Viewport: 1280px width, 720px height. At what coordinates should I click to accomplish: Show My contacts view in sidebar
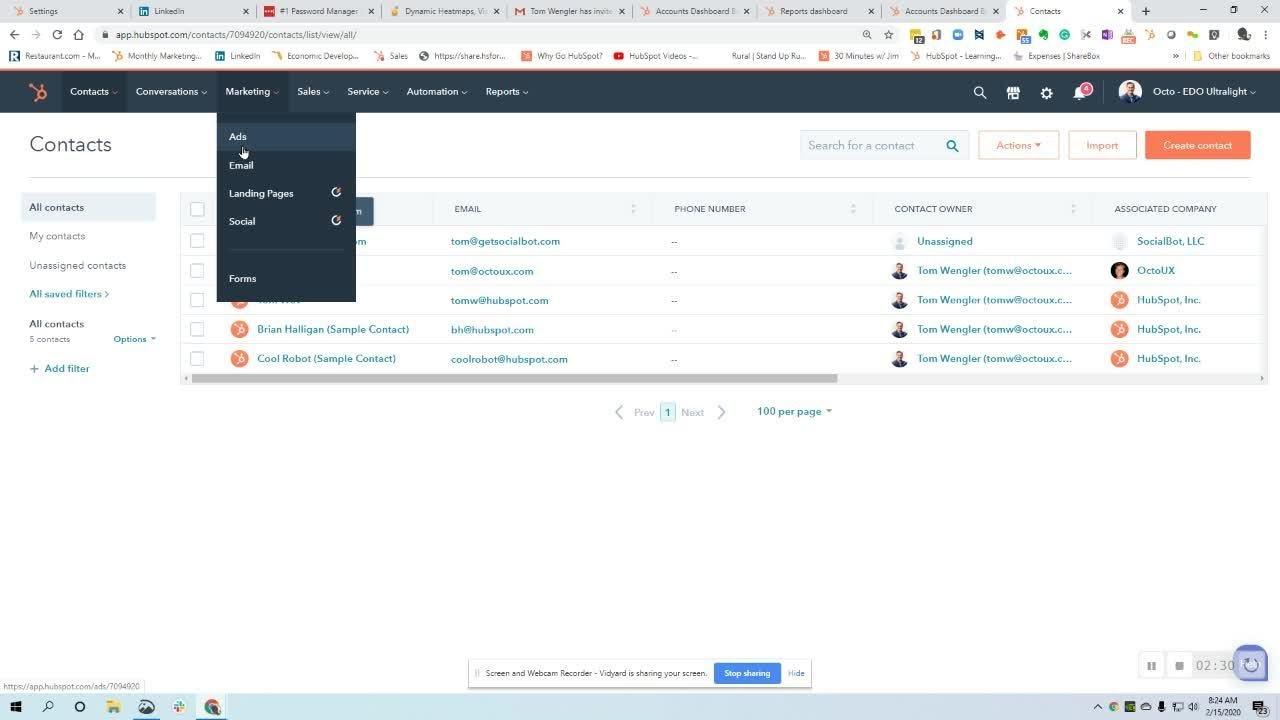point(57,236)
